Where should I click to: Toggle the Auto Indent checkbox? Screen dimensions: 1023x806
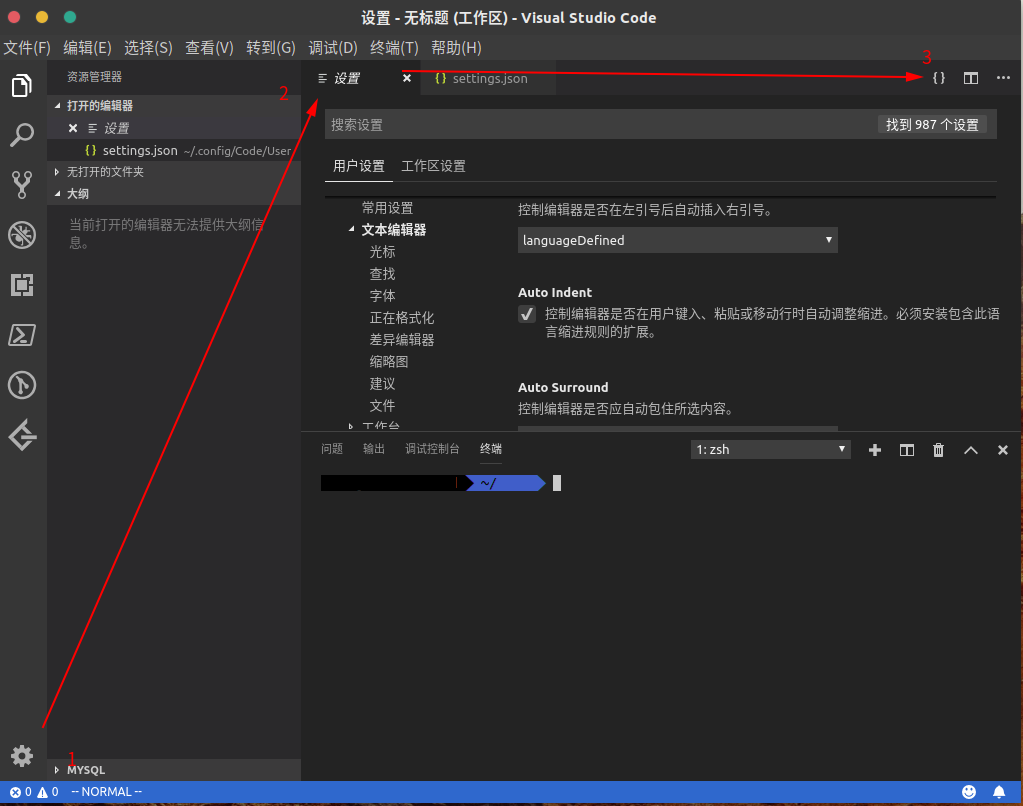527,314
